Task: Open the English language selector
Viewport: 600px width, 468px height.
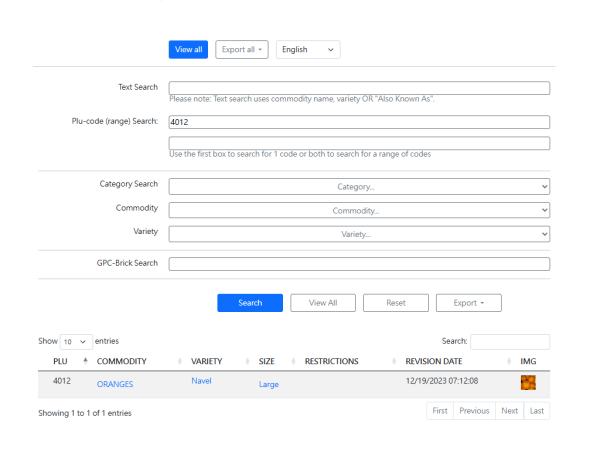Action: [x=308, y=49]
